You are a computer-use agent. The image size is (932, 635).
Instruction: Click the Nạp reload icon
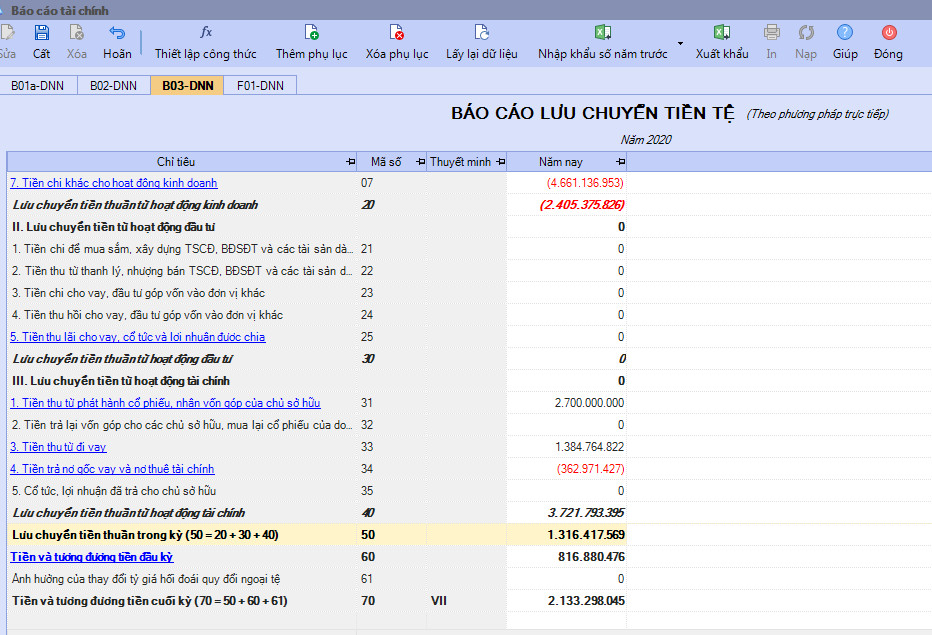806,33
